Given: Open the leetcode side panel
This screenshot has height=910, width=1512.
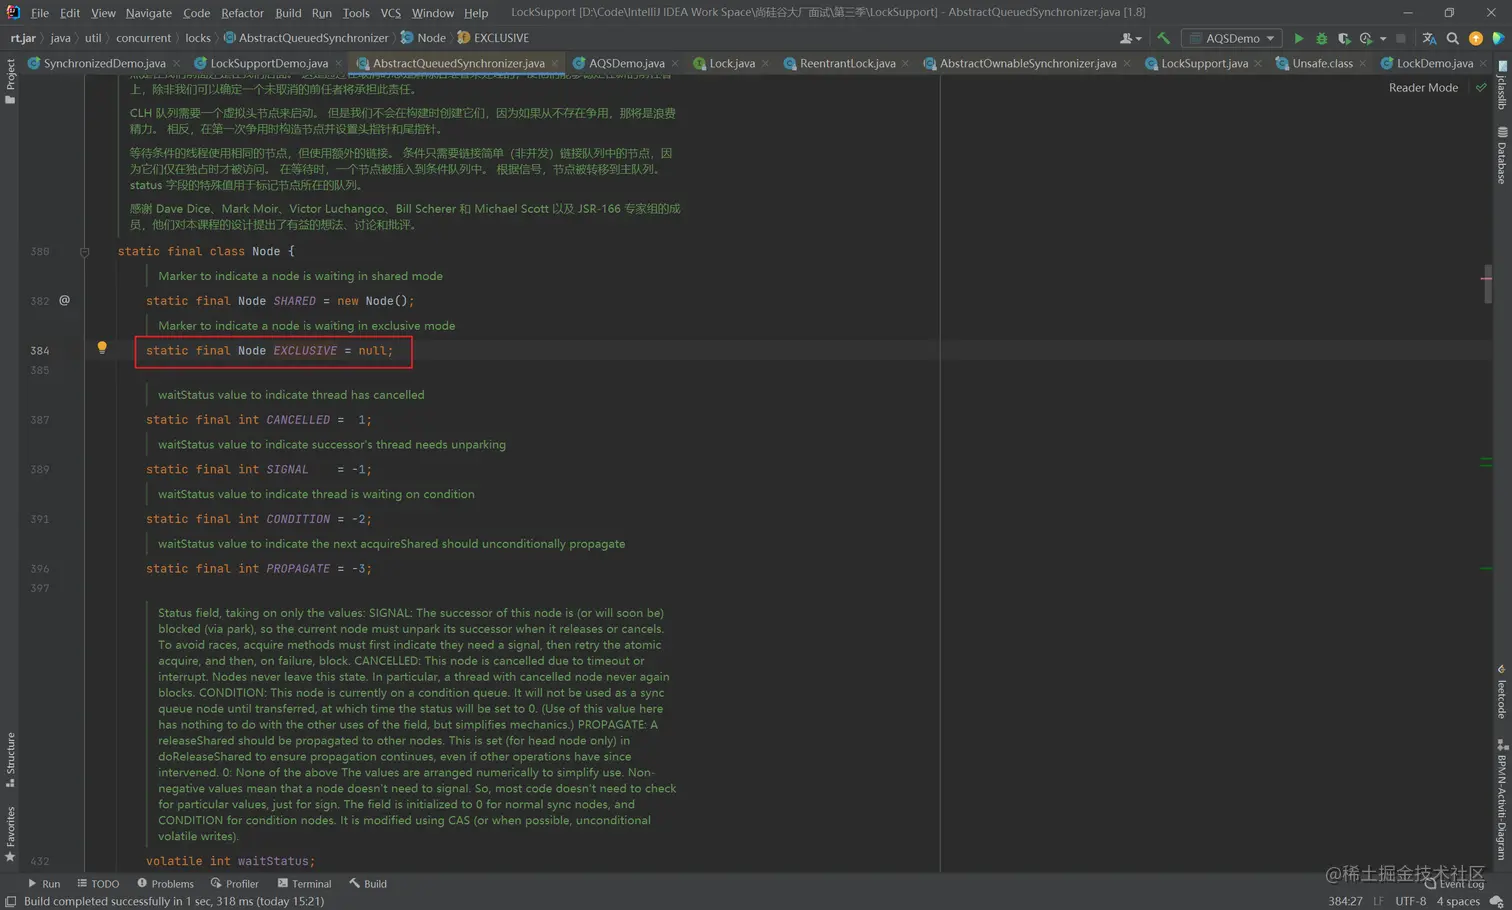Looking at the screenshot, I should click(x=1502, y=692).
